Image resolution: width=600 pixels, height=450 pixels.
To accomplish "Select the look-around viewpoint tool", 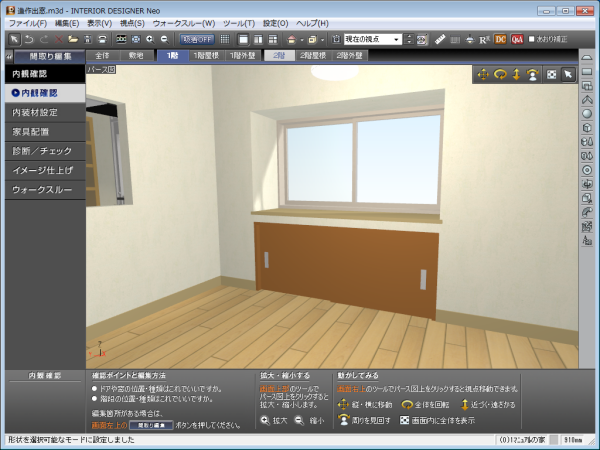I will [532, 74].
